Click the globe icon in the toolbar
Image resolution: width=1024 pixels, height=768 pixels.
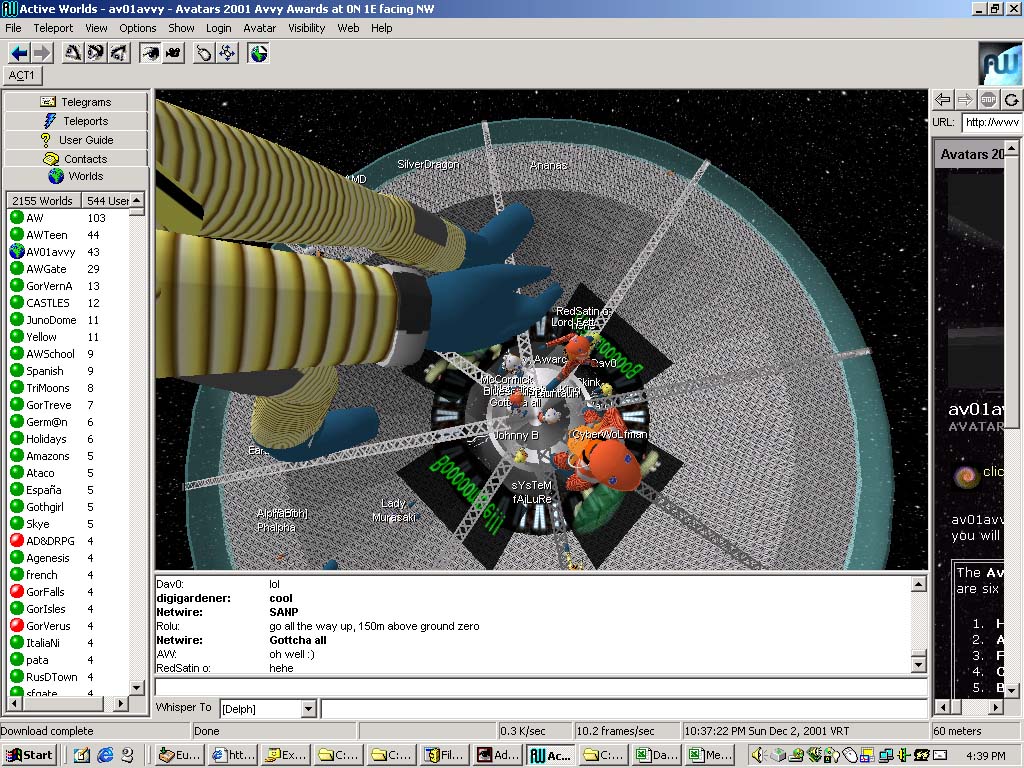(259, 53)
